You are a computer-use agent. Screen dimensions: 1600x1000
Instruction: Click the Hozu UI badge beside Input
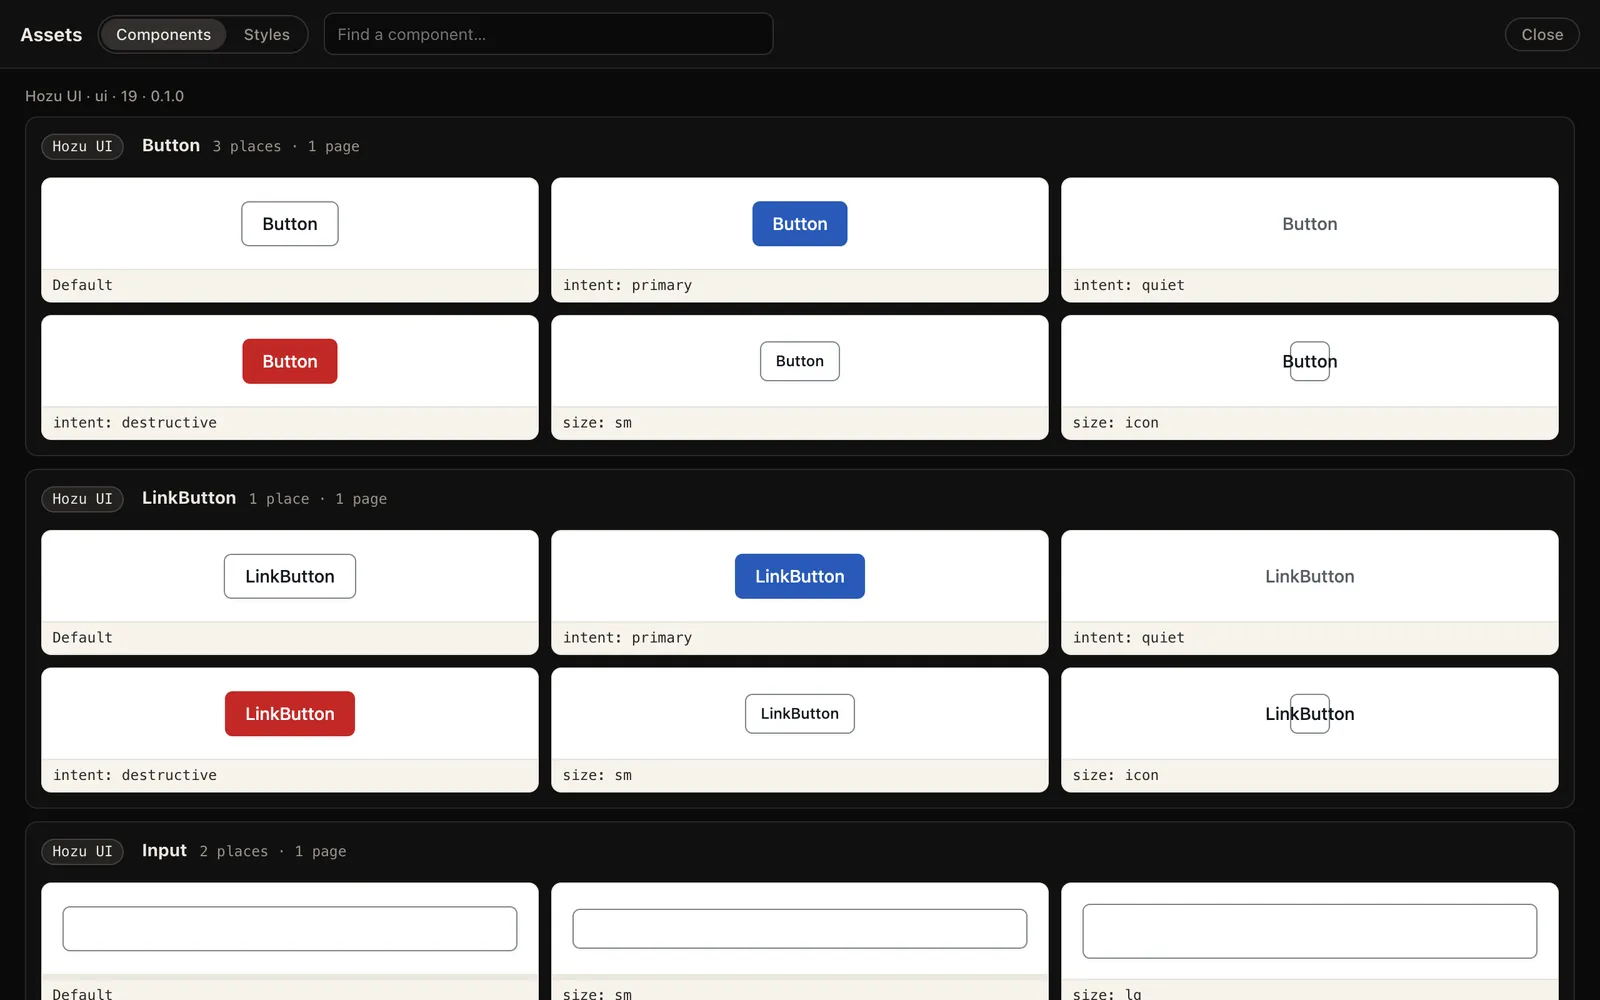pyautogui.click(x=82, y=851)
